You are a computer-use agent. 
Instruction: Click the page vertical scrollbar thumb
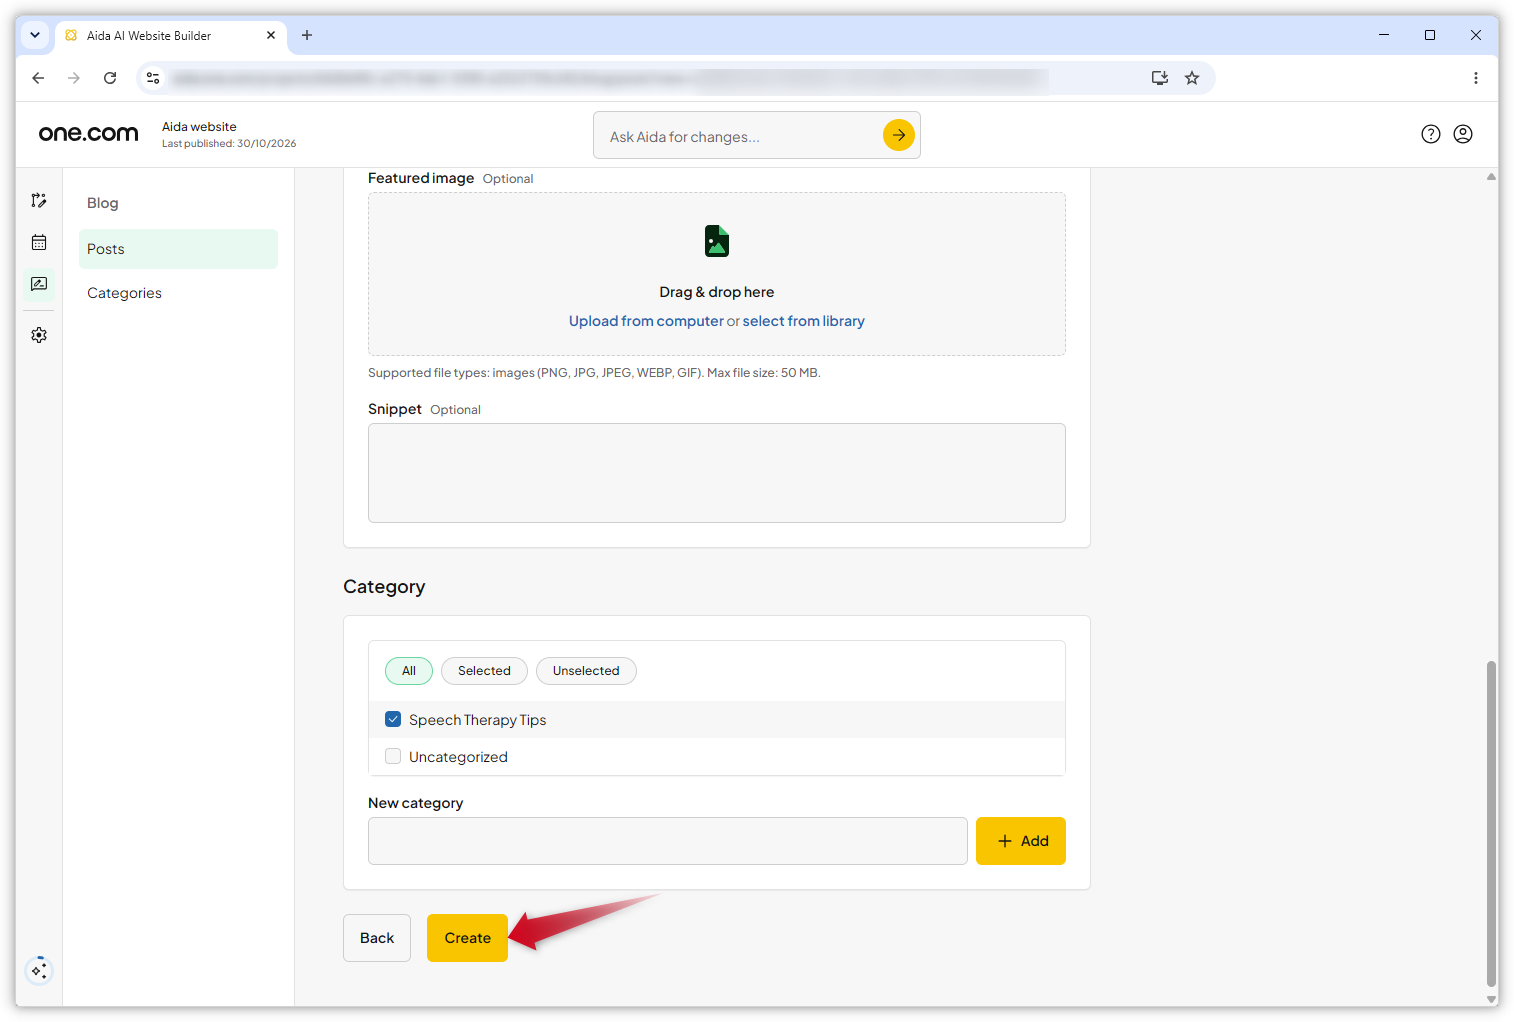(x=1491, y=823)
